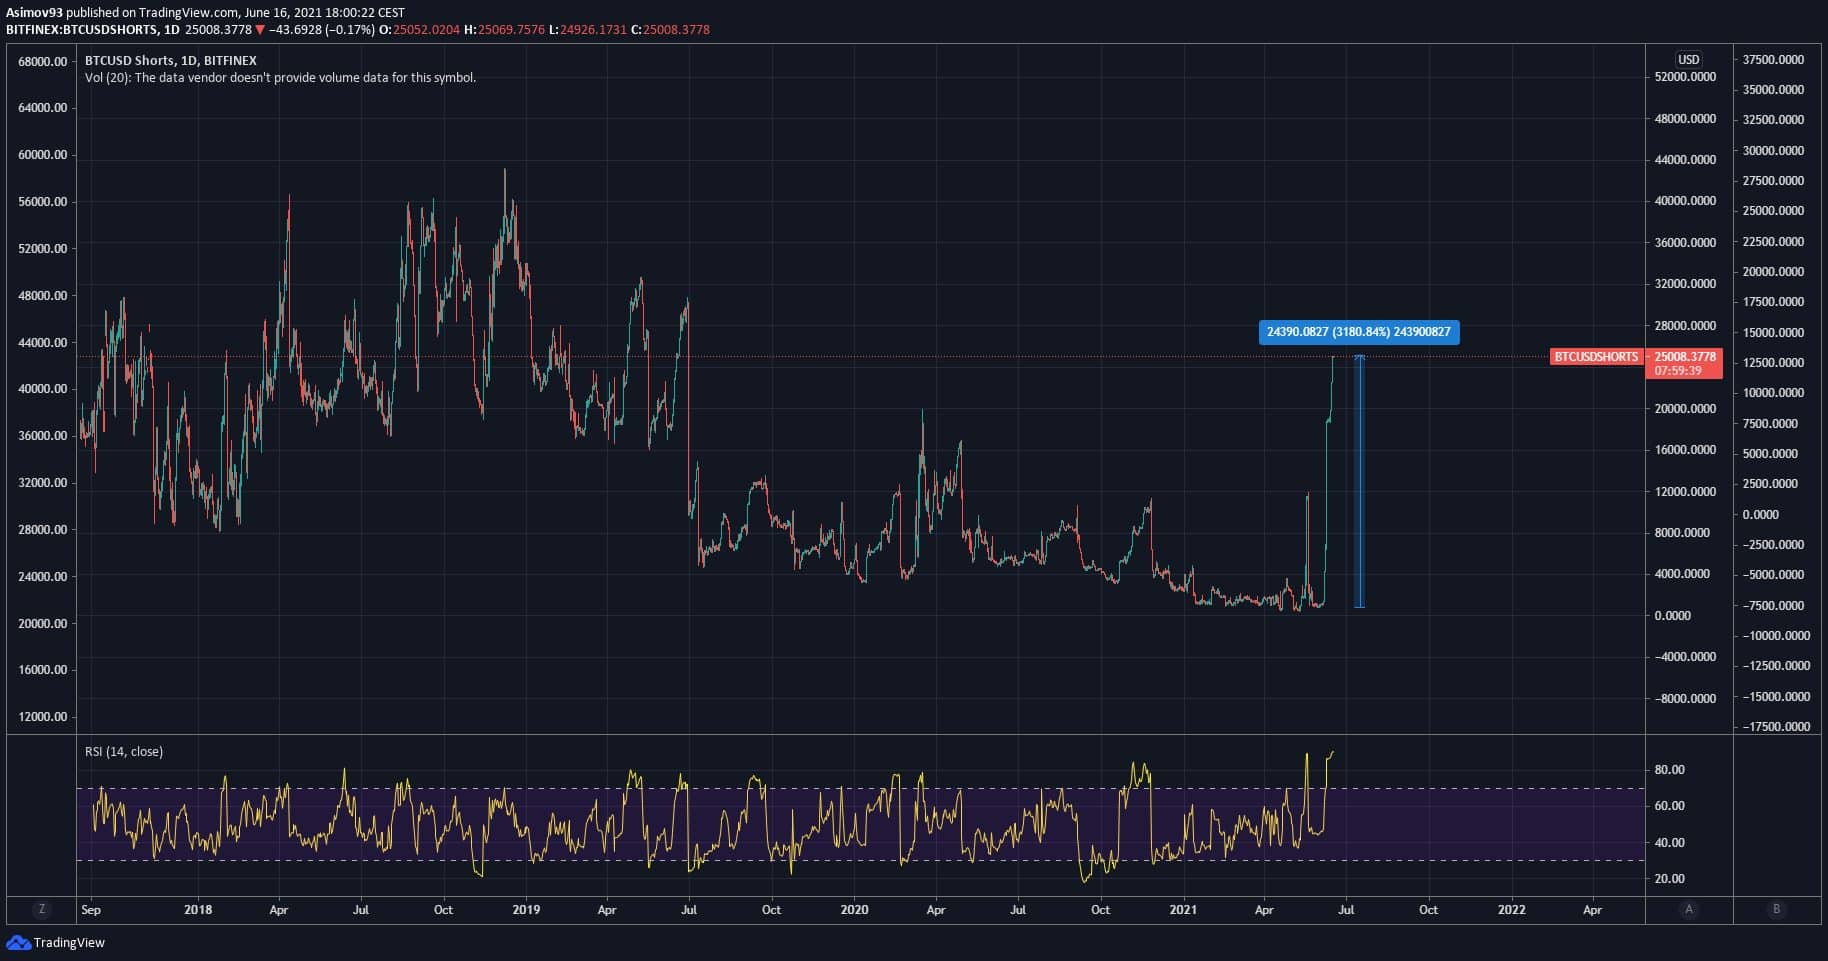
Task: Click the BITFINEX:BTCUSDSHORTS symbol in the header
Action: 82,30
